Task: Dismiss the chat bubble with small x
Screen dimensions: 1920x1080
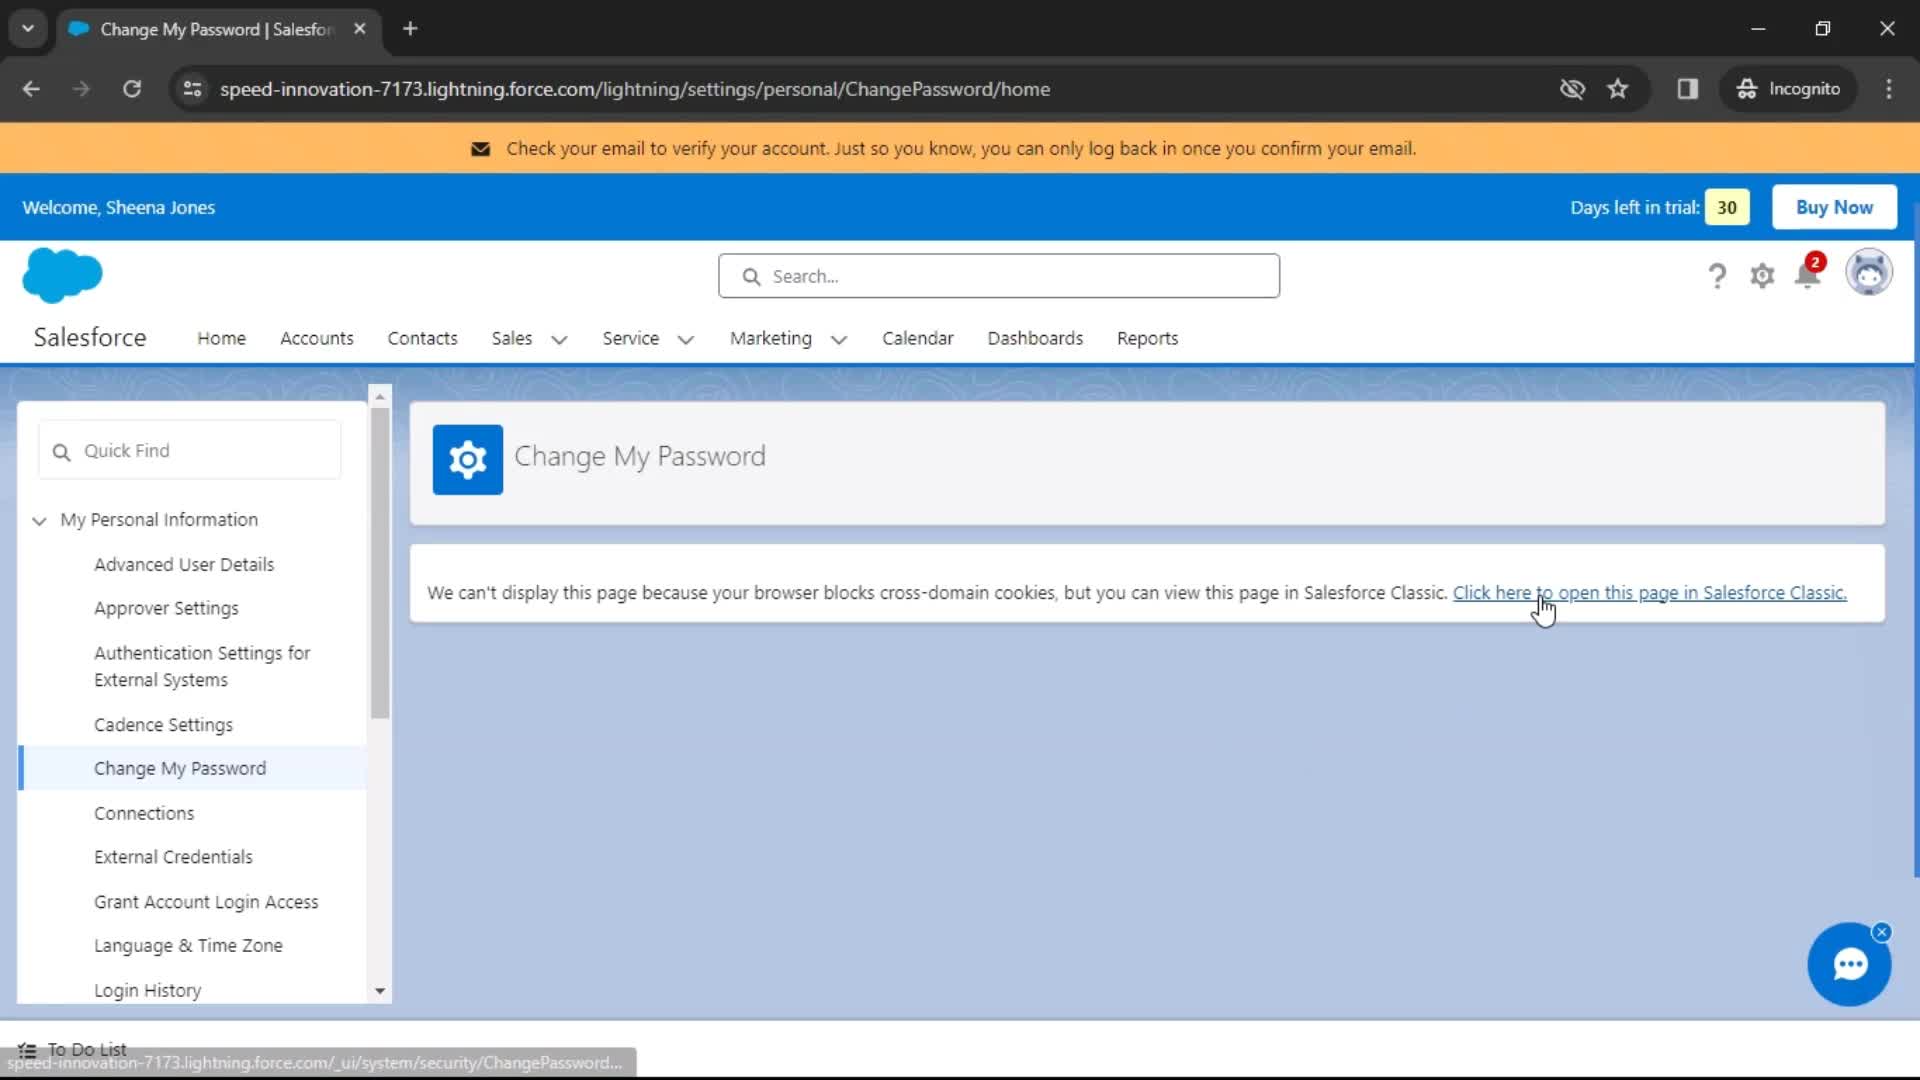Action: 1882,932
